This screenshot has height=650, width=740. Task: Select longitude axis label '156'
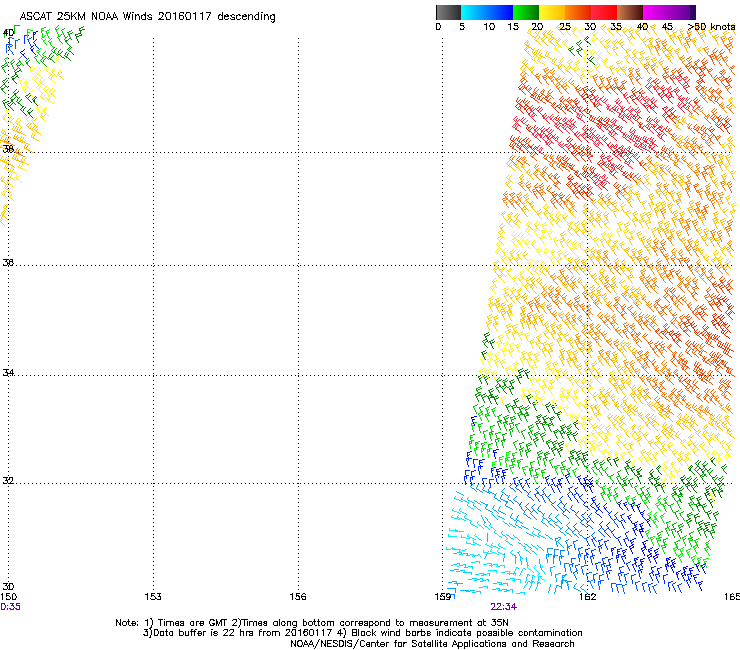[x=298, y=597]
